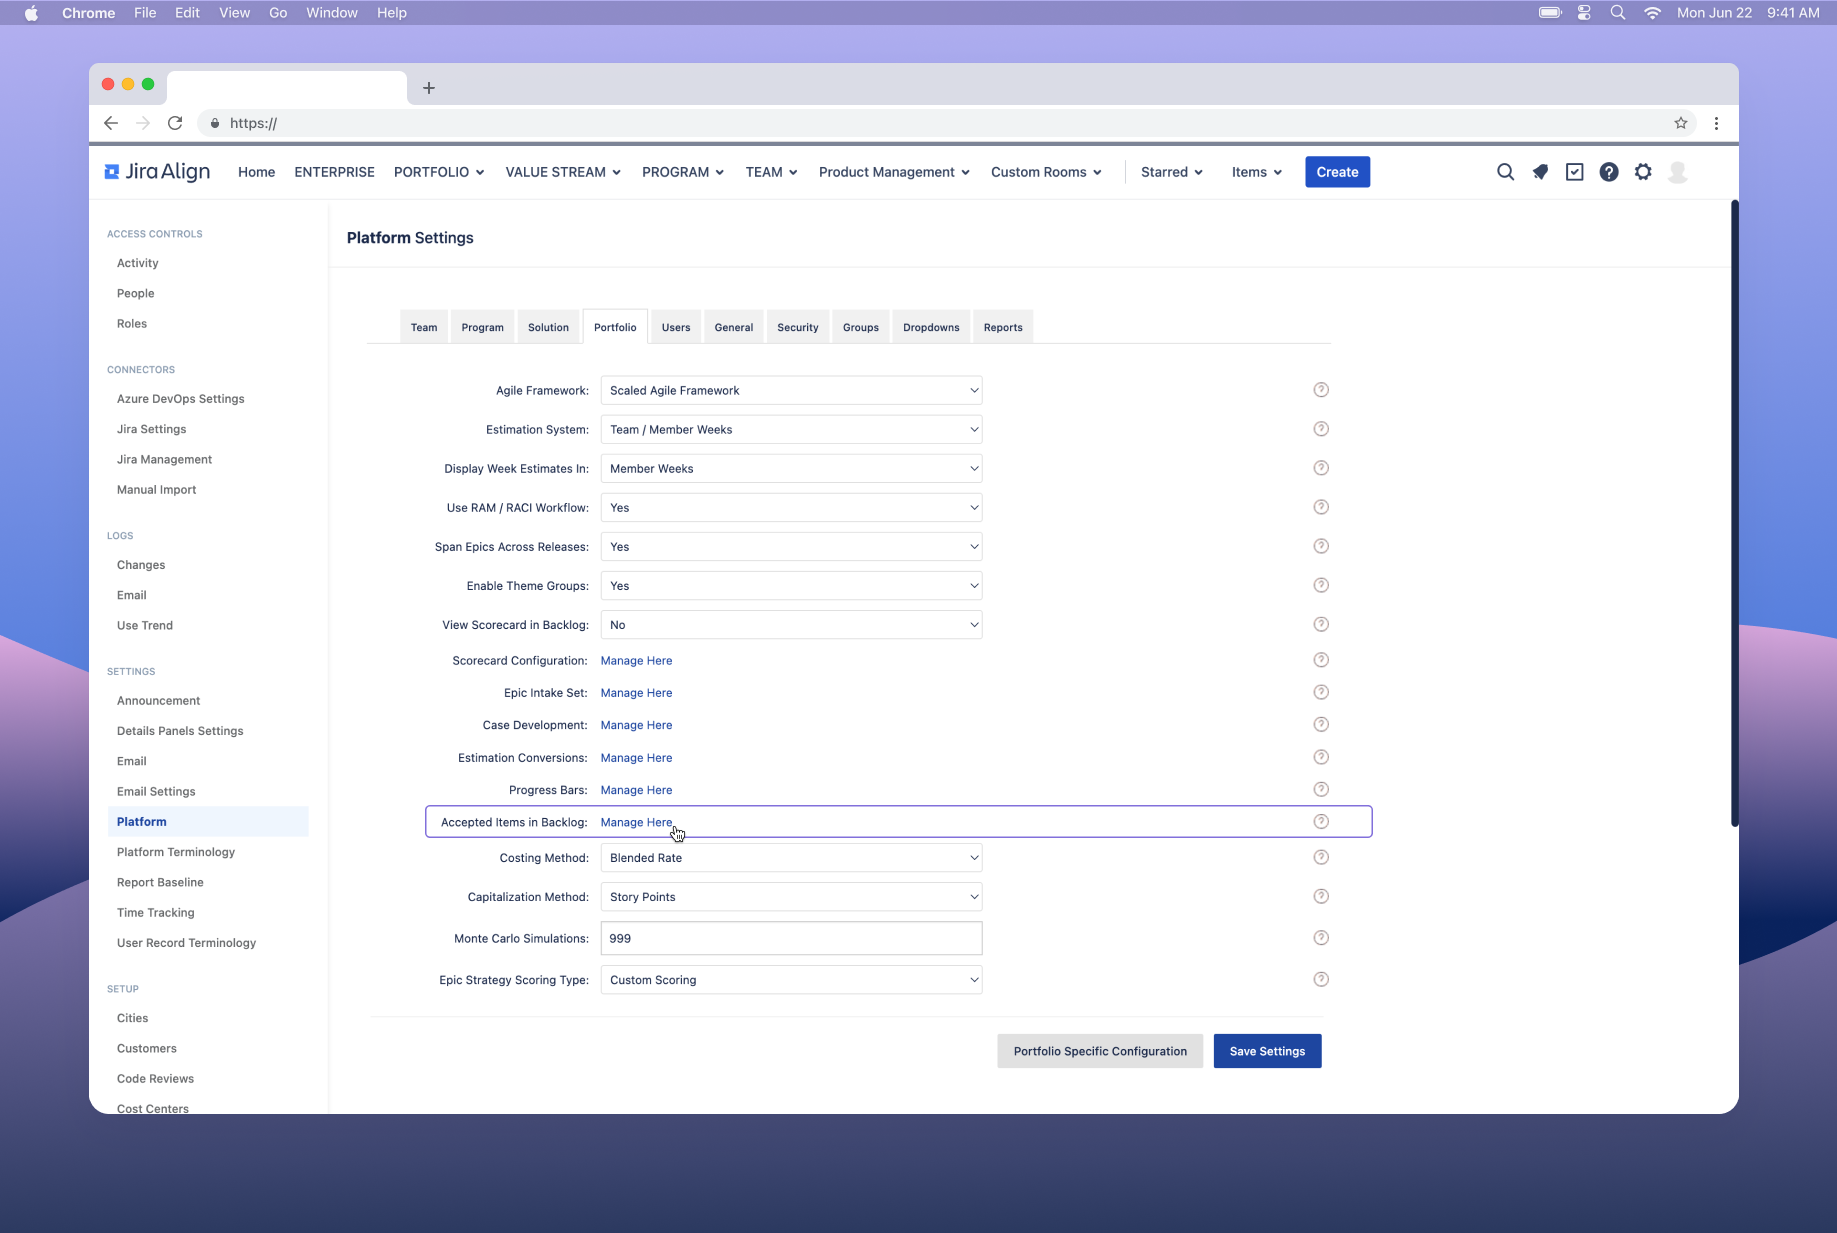
Task: Click help icon for View Scorecard in Backlog
Action: coord(1321,624)
